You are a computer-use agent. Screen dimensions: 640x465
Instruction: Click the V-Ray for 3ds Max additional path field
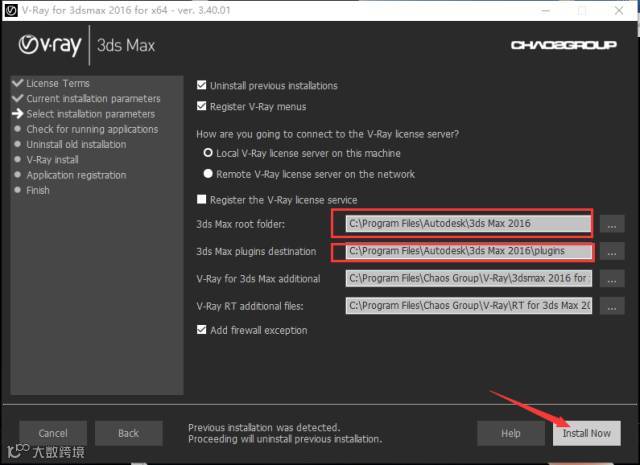tap(468, 278)
